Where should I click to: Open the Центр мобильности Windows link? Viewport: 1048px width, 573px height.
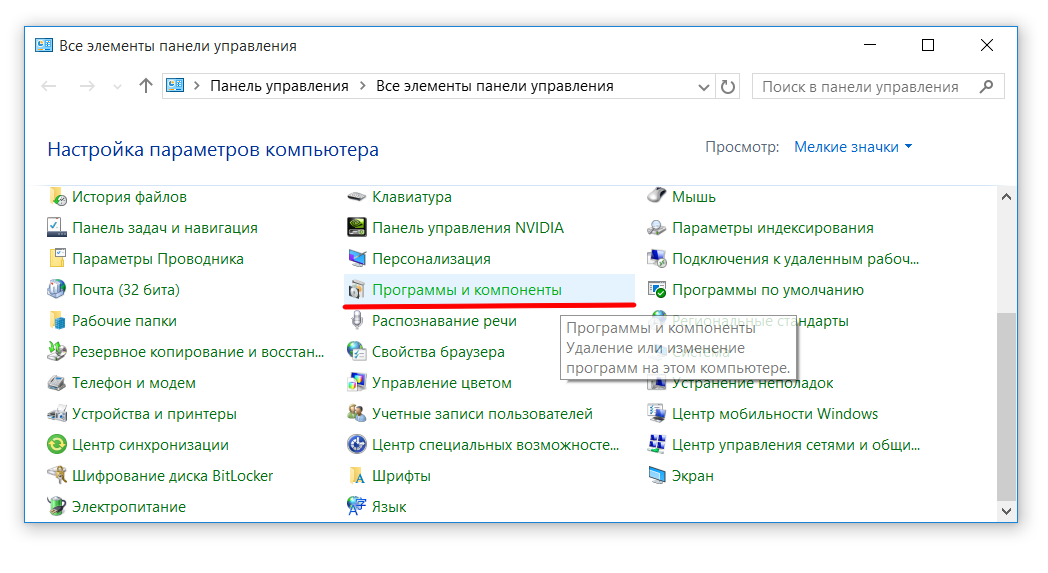[774, 414]
